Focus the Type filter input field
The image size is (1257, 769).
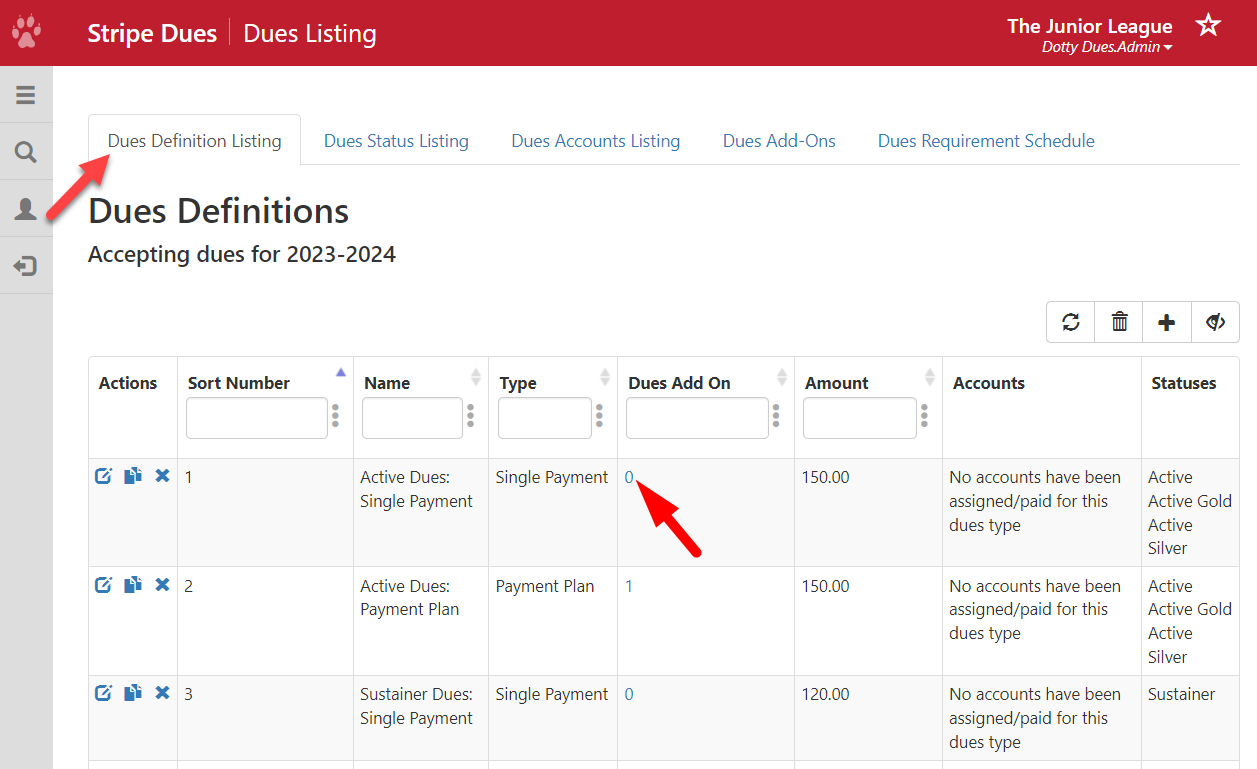click(545, 418)
